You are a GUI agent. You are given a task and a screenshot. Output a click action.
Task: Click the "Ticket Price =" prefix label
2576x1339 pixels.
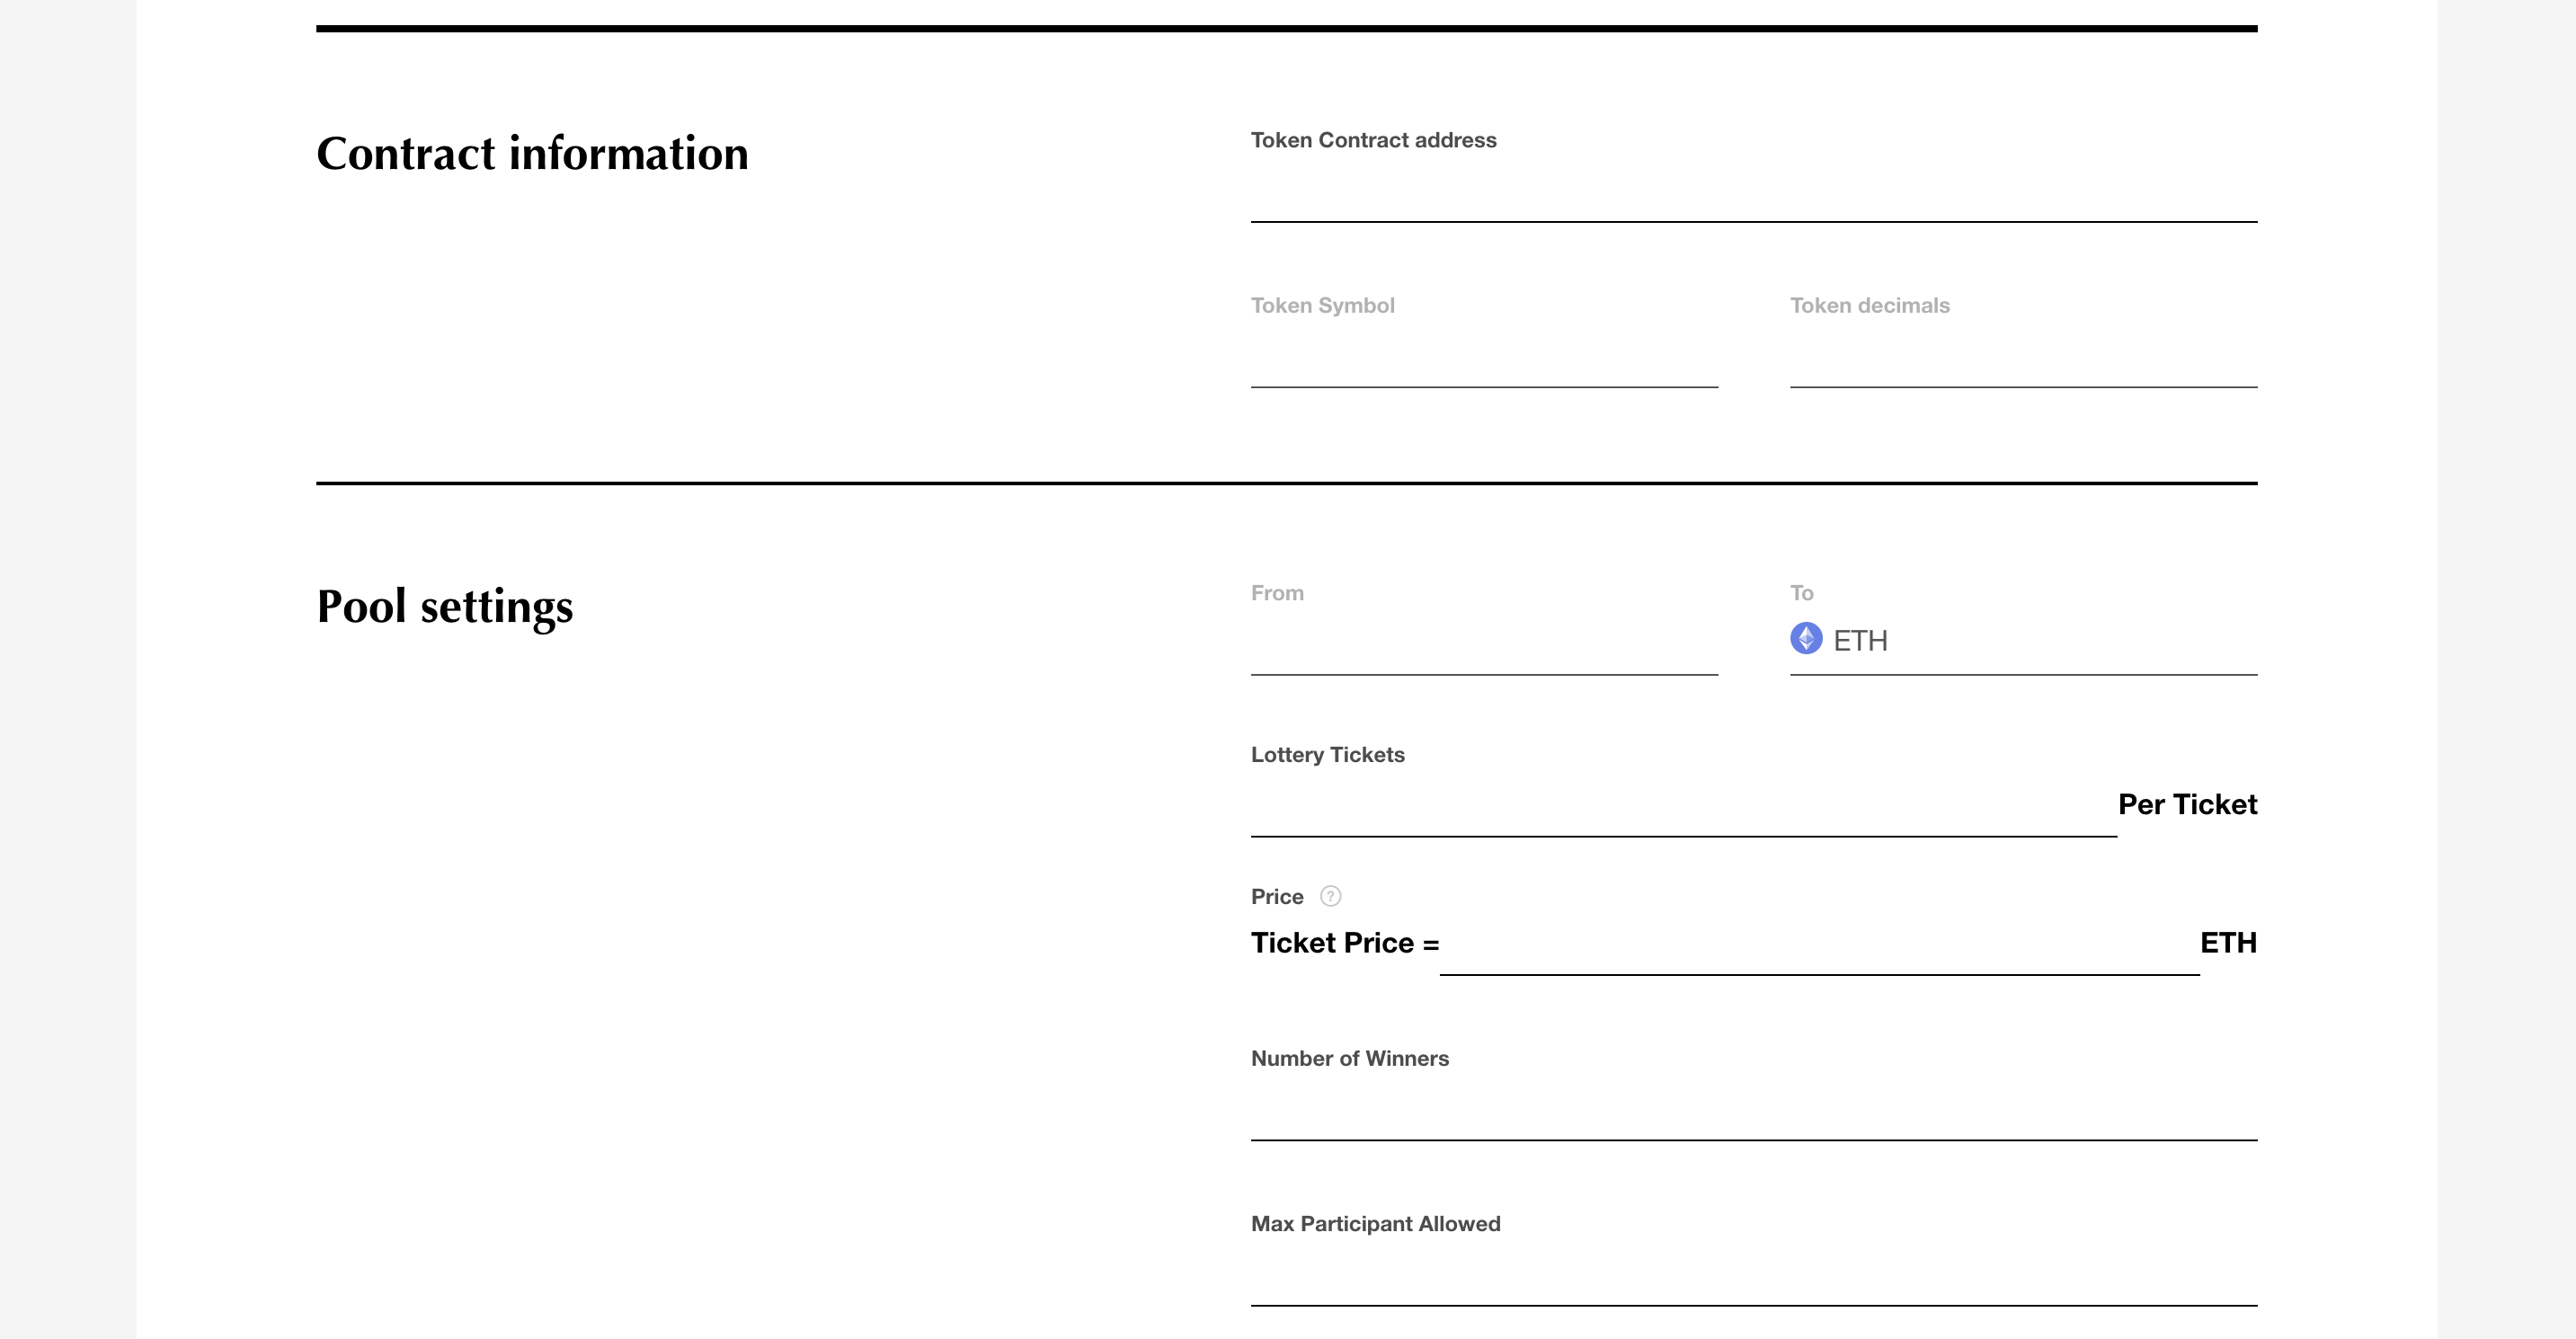click(x=1345, y=943)
